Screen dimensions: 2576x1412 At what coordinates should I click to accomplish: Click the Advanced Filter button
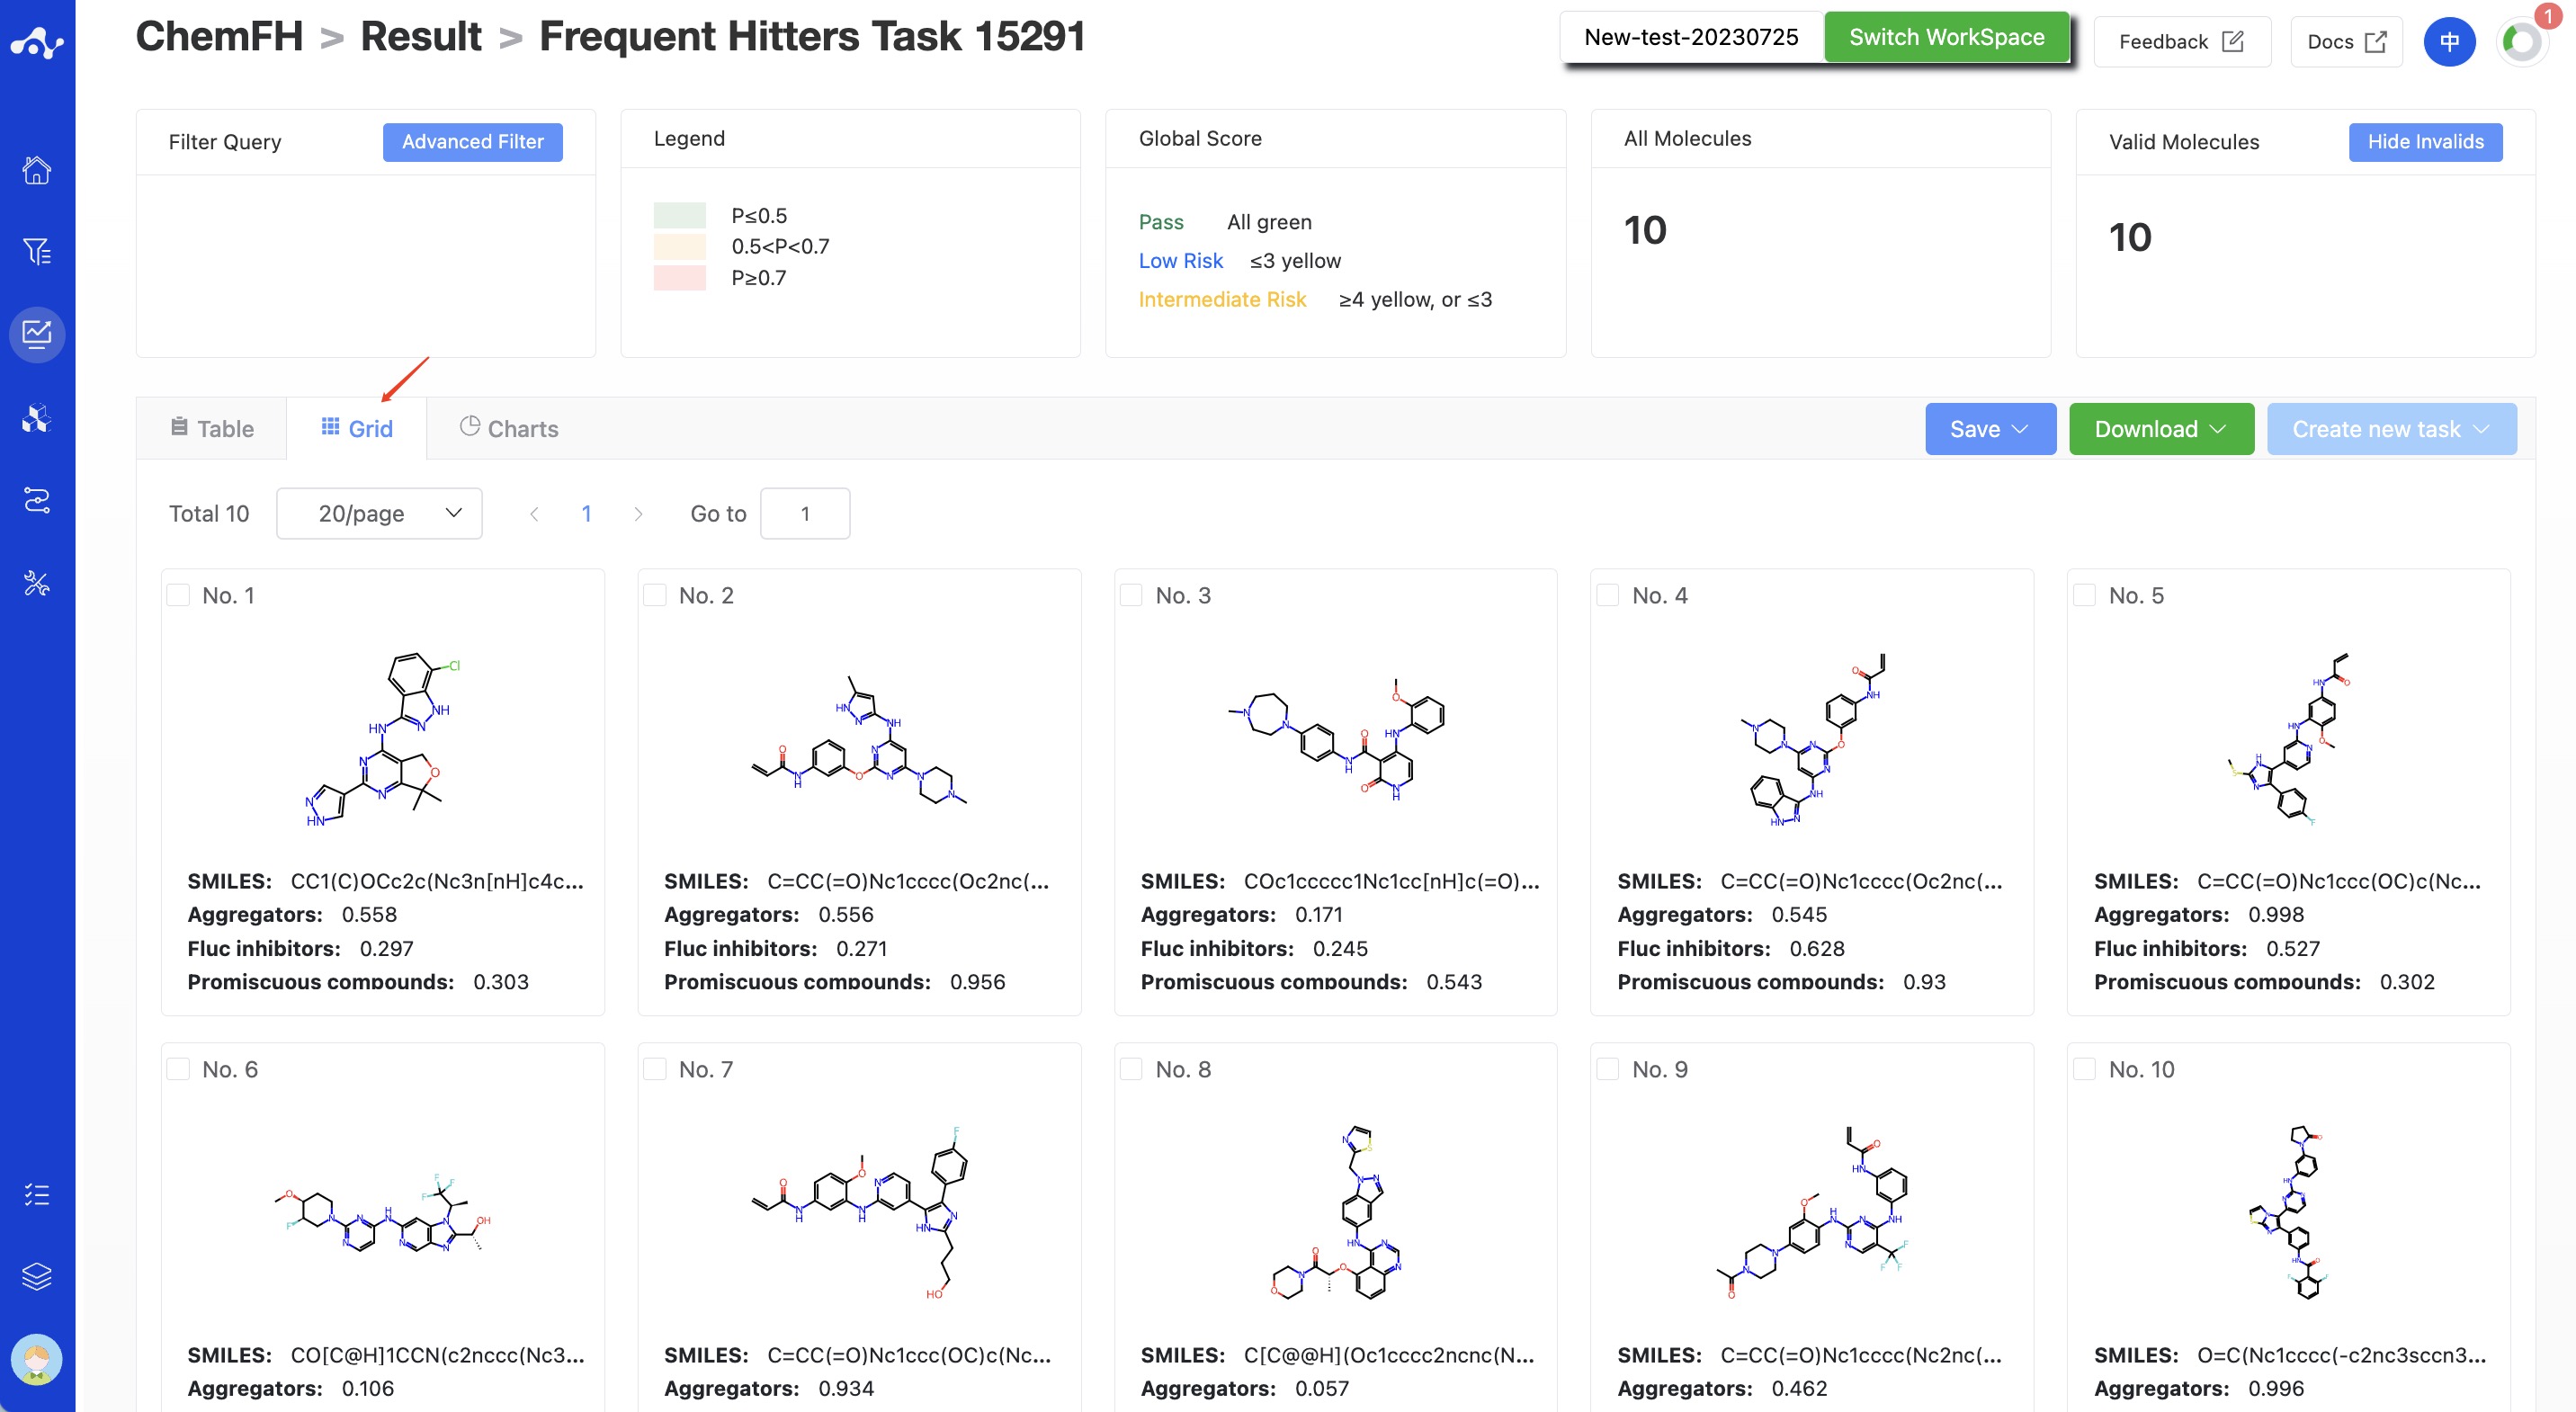pos(473,142)
